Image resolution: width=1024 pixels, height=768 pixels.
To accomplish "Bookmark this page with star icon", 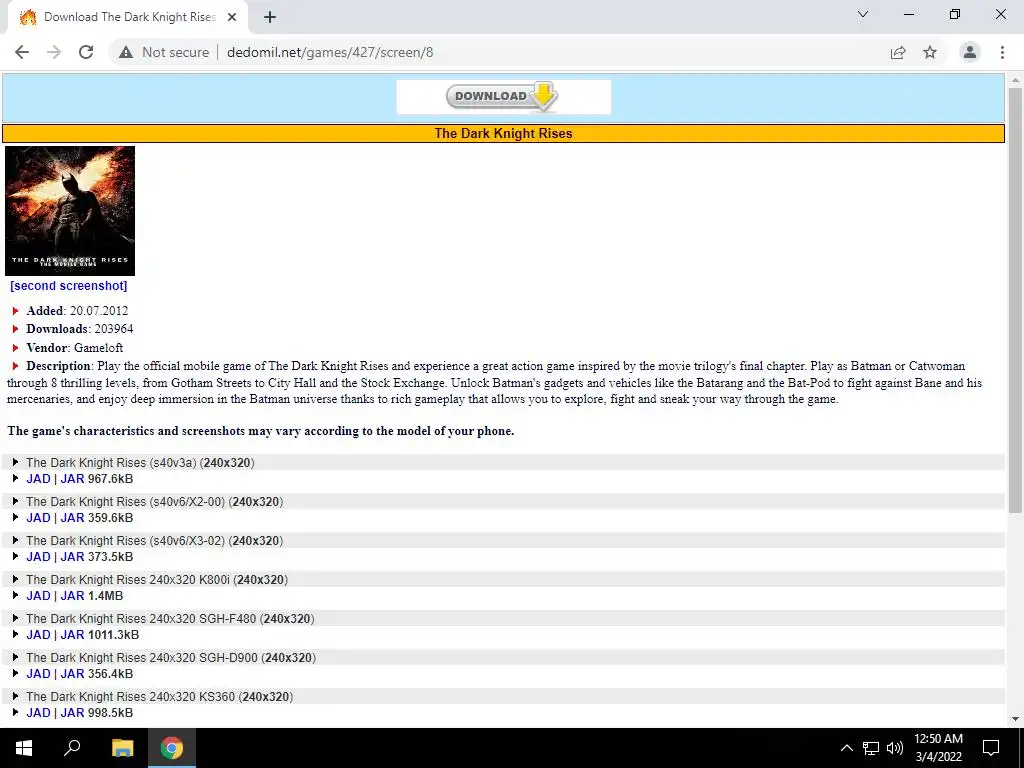I will (x=930, y=52).
